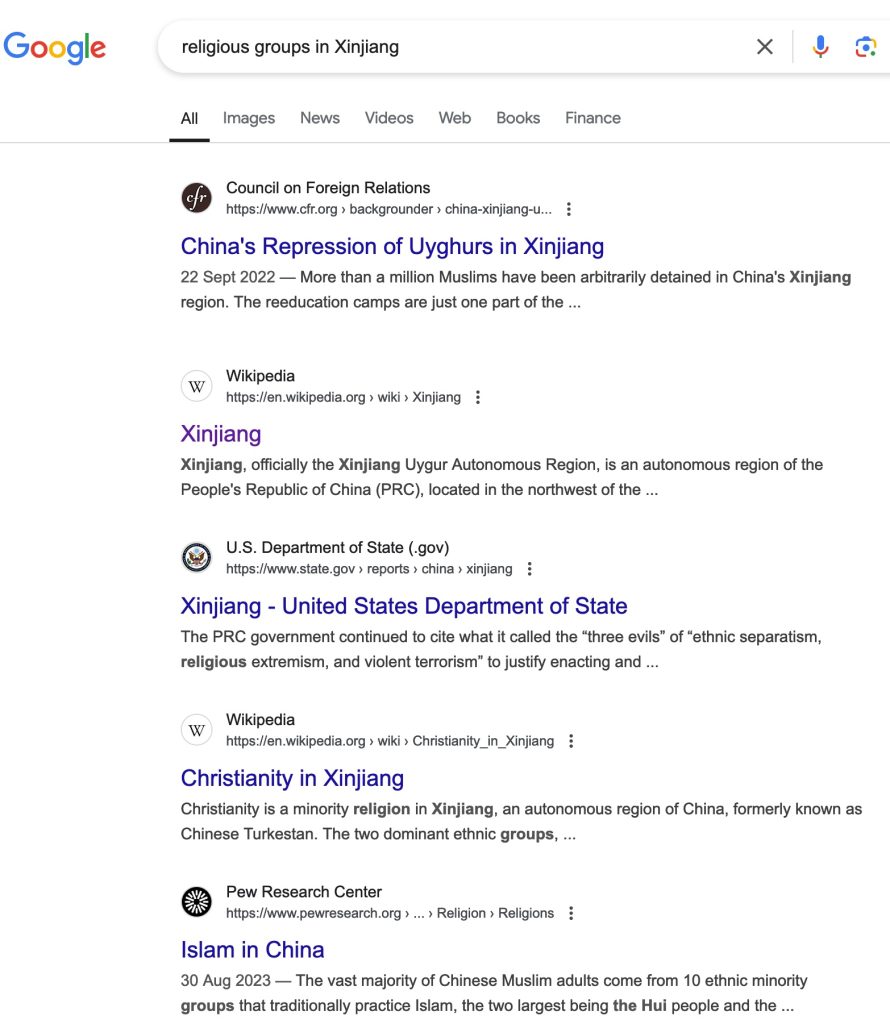Click the Wikipedia favicon beside Xinjiang result
The image size is (890, 1024).
[x=197, y=386]
